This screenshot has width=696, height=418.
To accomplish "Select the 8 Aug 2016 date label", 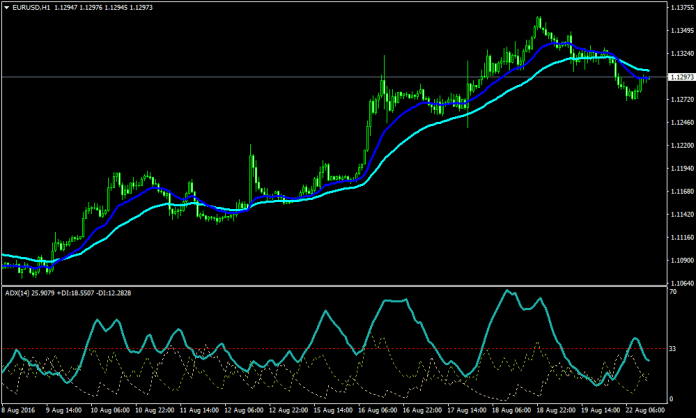I will point(21,410).
